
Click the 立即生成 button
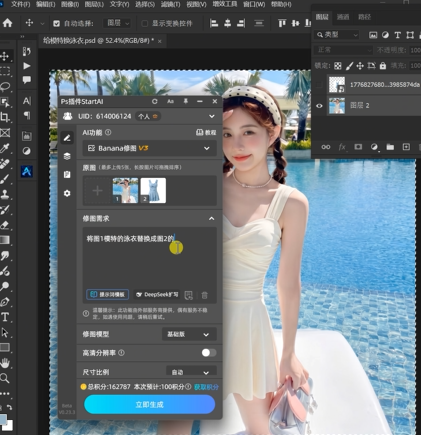[150, 404]
